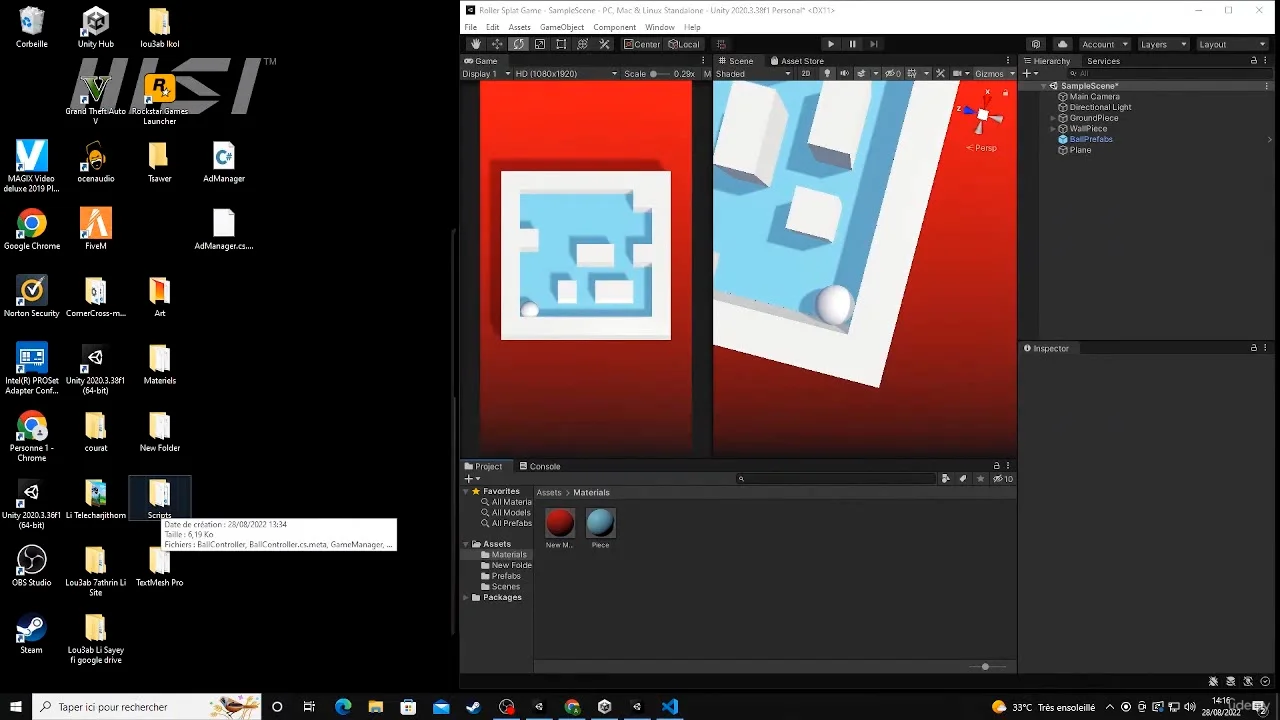Click the Project panel search field
Image resolution: width=1280 pixels, height=720 pixels.
pos(838,479)
